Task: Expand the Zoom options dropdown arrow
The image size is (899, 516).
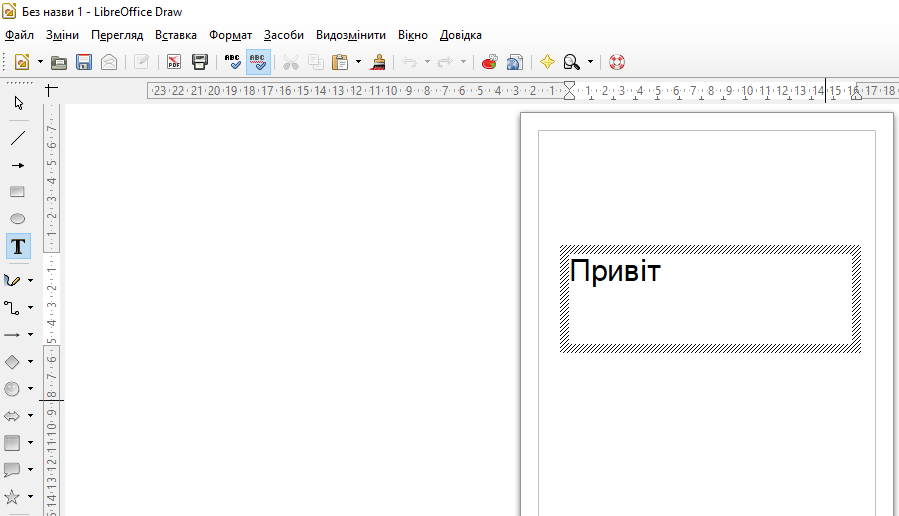Action: [590, 62]
